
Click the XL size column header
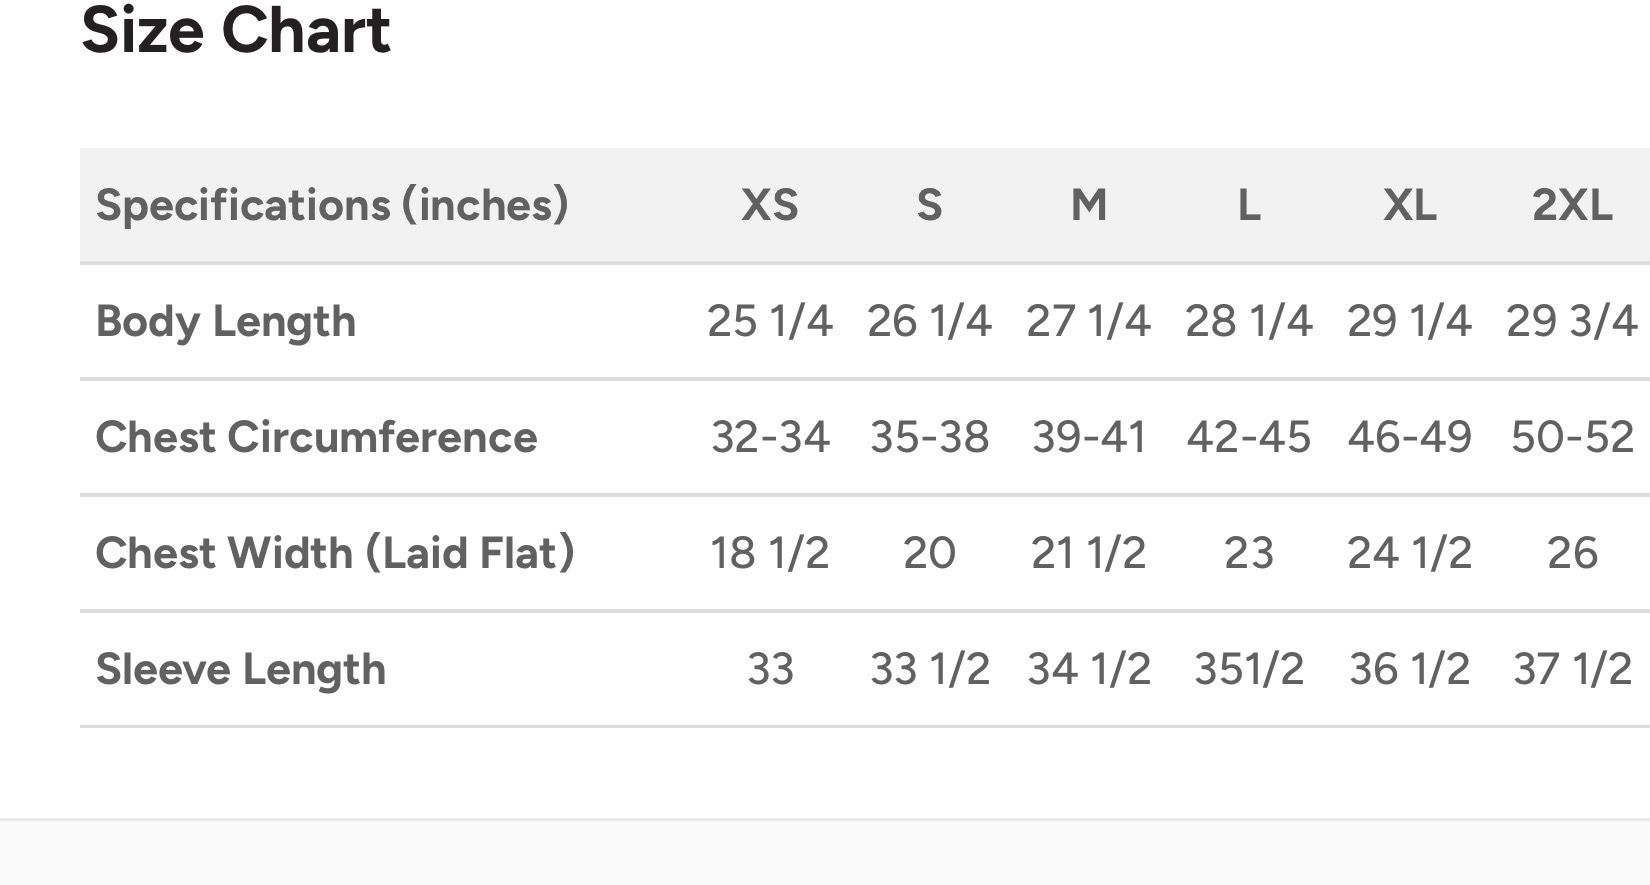coord(1410,205)
